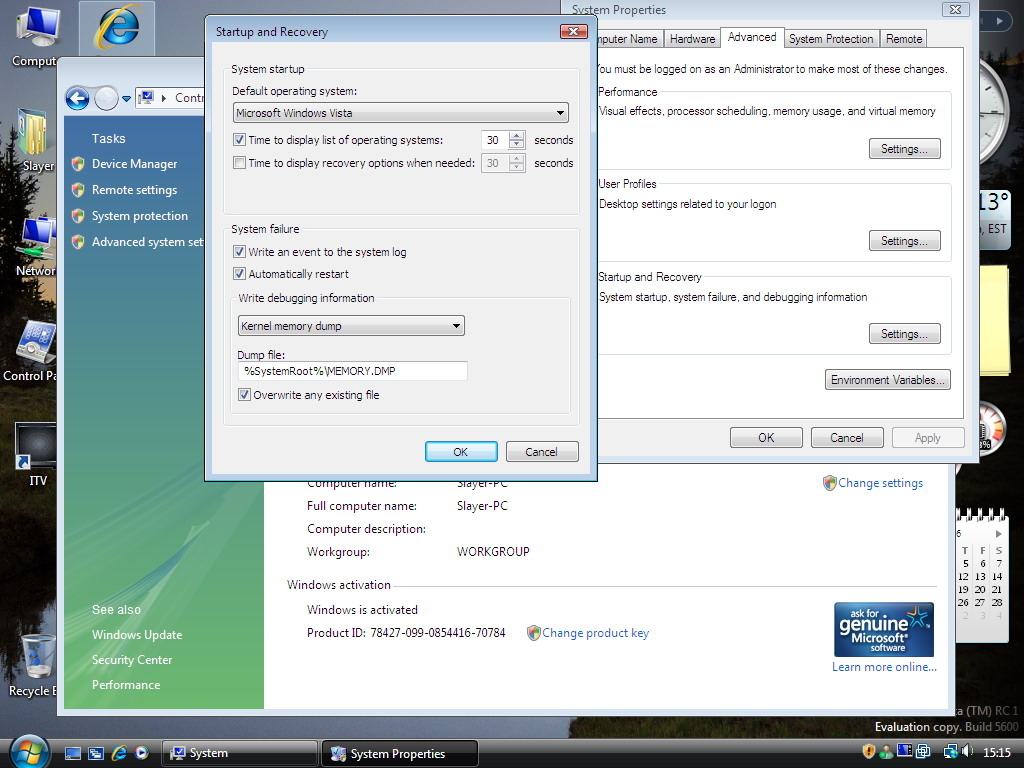The width and height of the screenshot is (1024, 768).
Task: Click the security shield tray icon
Action: [869, 752]
